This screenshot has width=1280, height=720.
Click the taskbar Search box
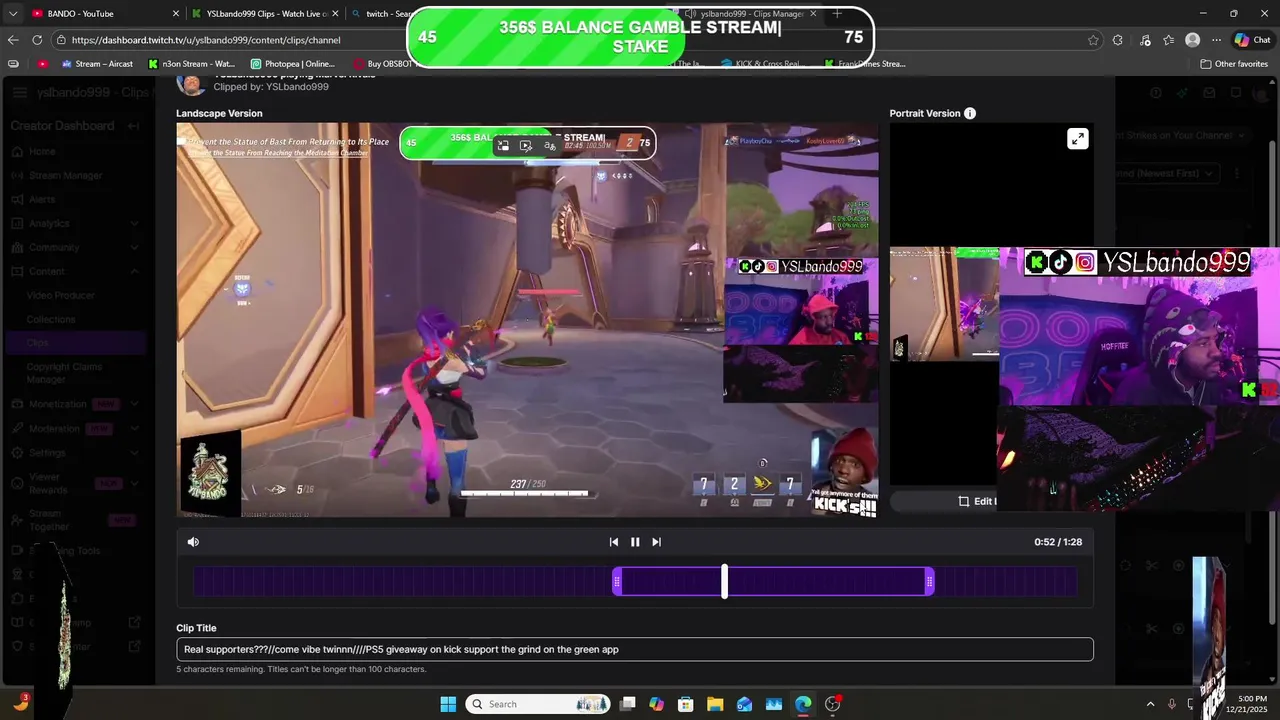click(x=540, y=704)
